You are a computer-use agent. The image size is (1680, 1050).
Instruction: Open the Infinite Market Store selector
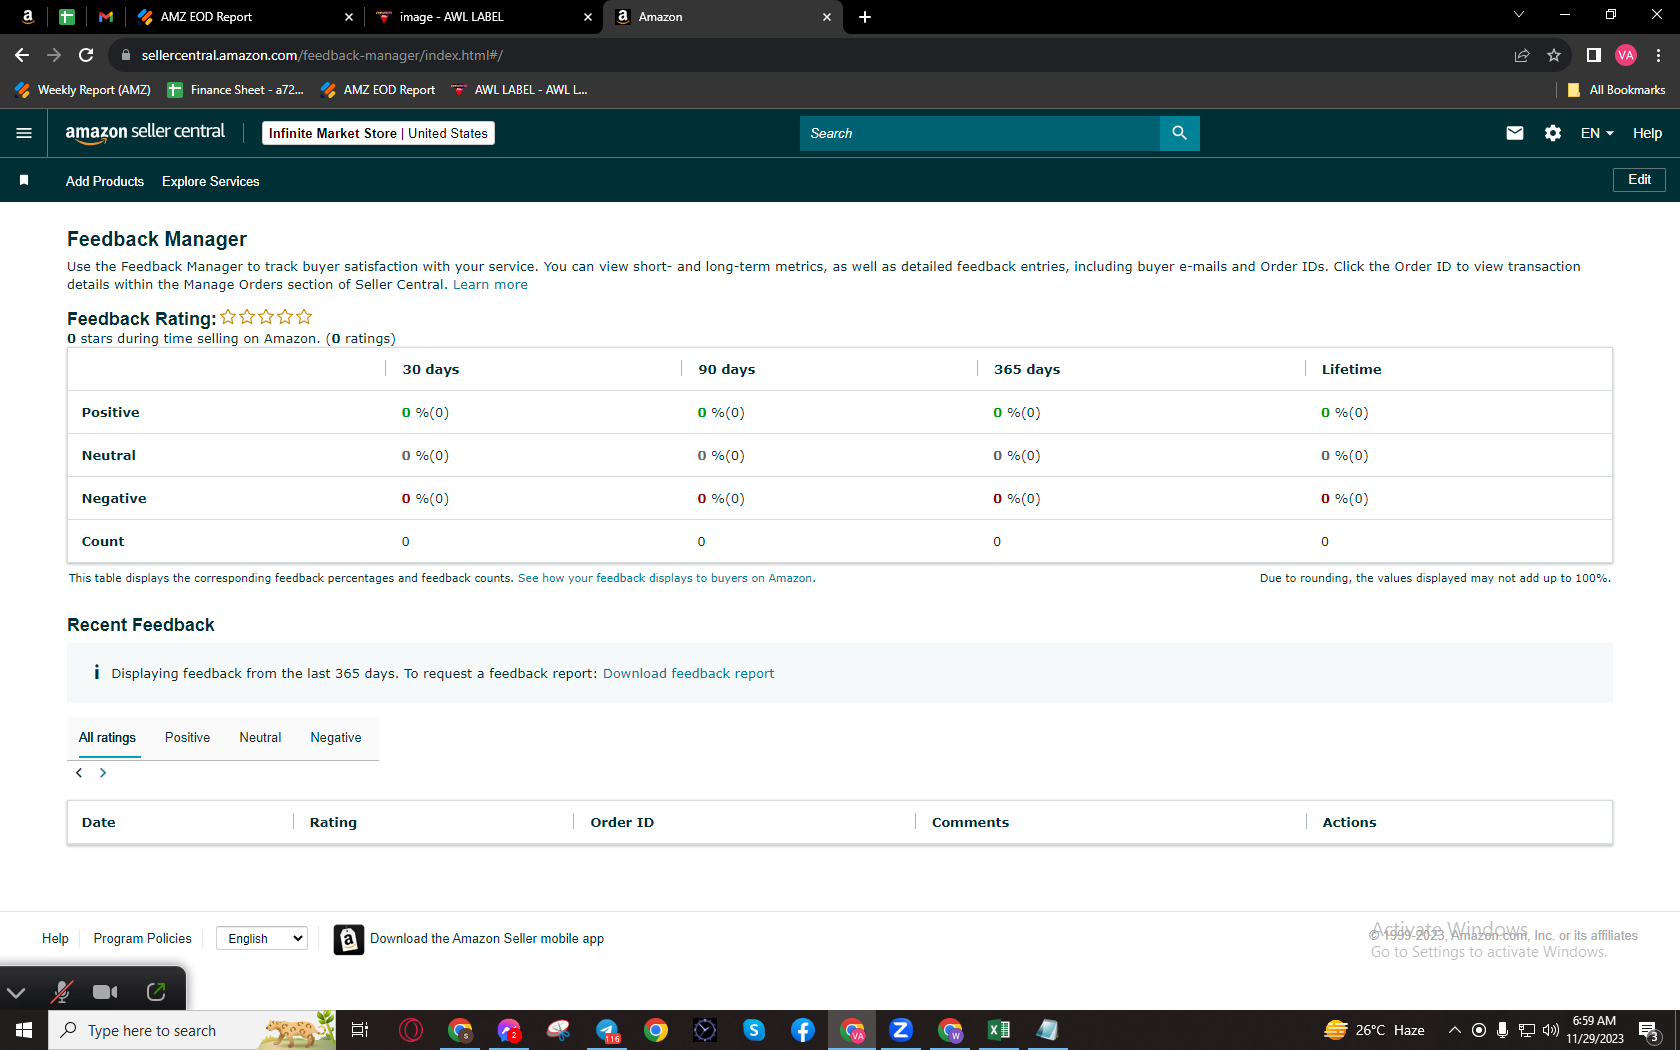[x=378, y=133]
